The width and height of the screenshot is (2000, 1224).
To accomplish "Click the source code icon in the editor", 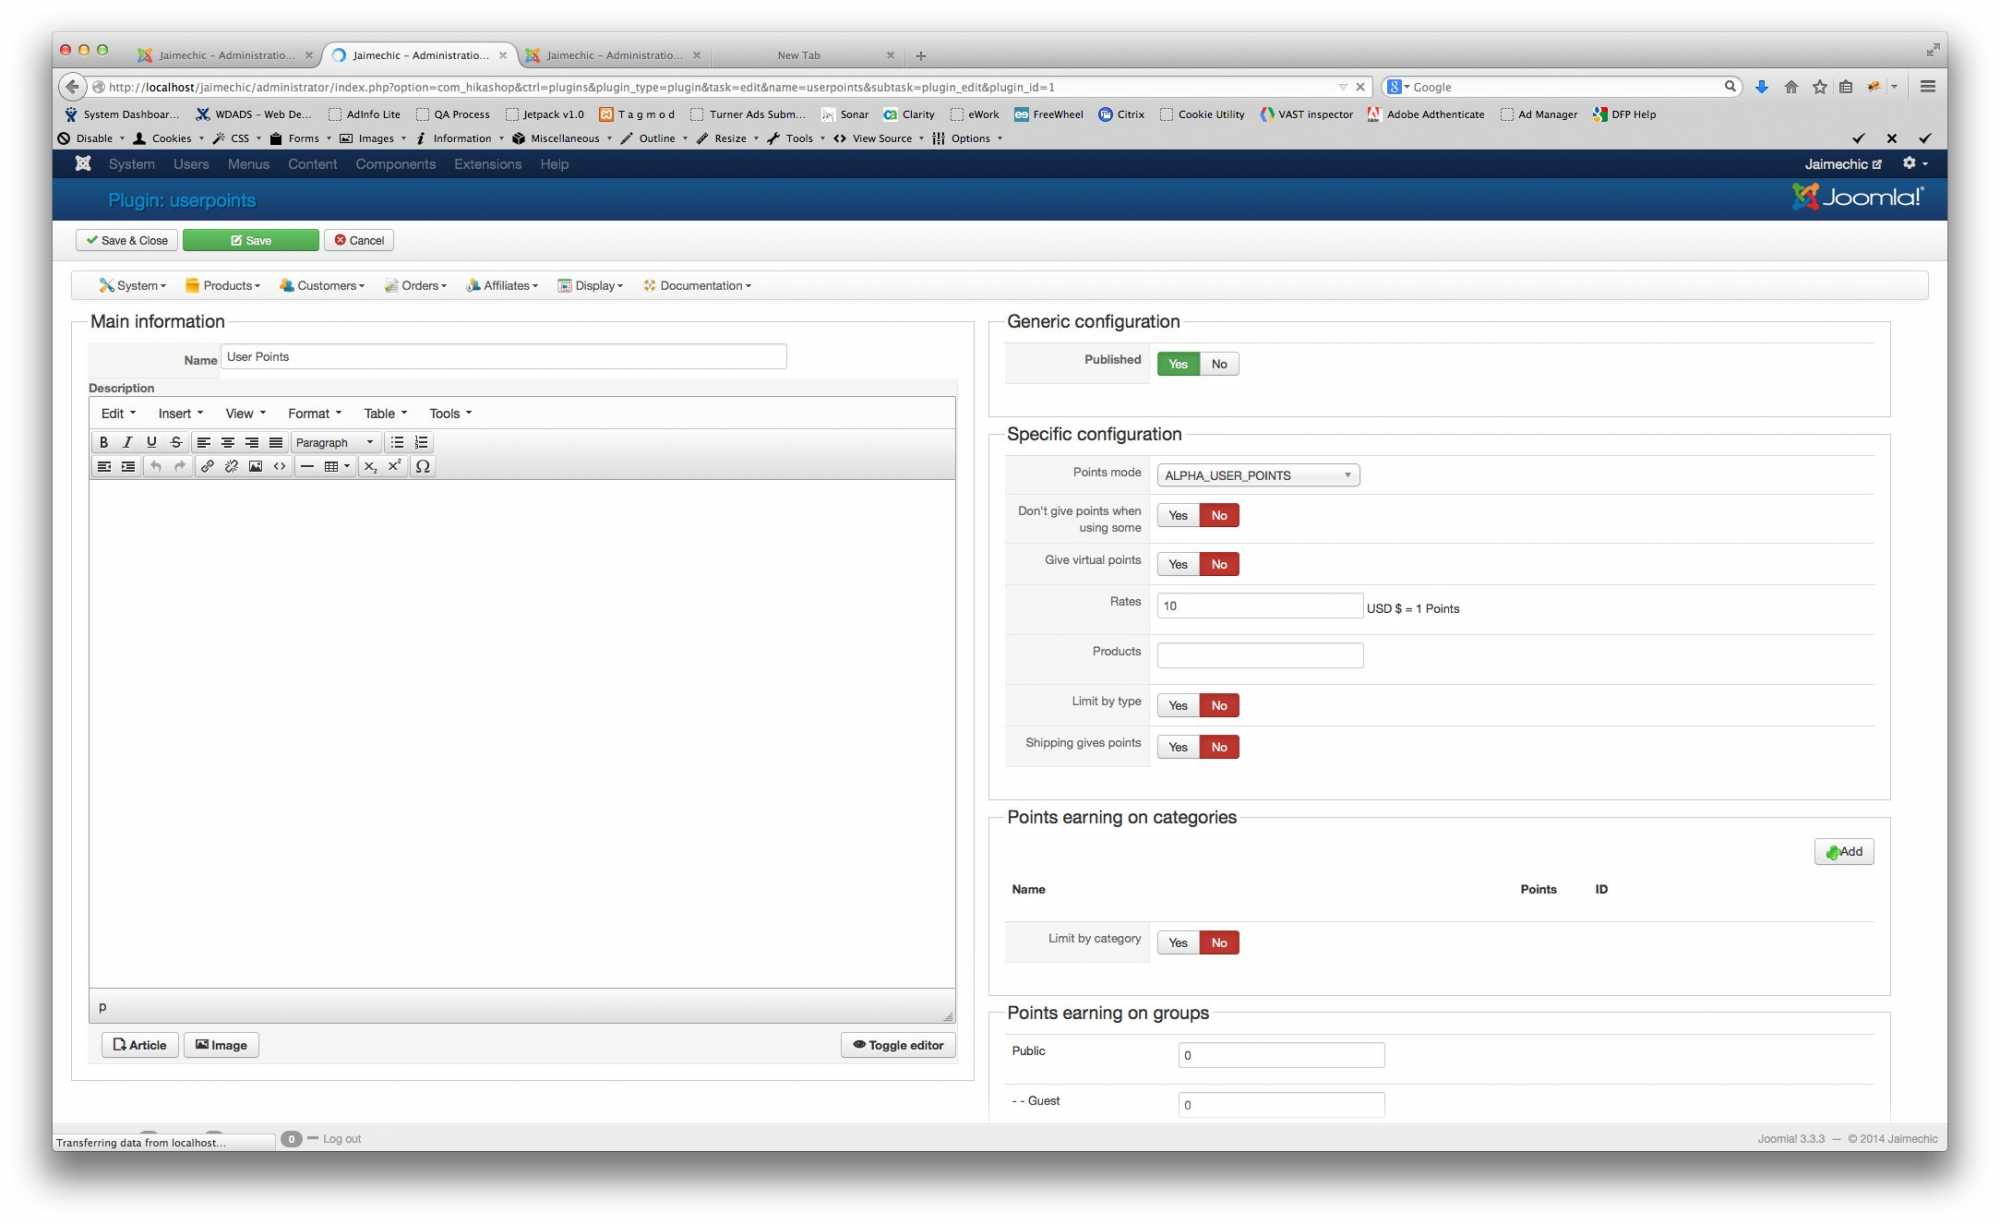I will tap(280, 466).
